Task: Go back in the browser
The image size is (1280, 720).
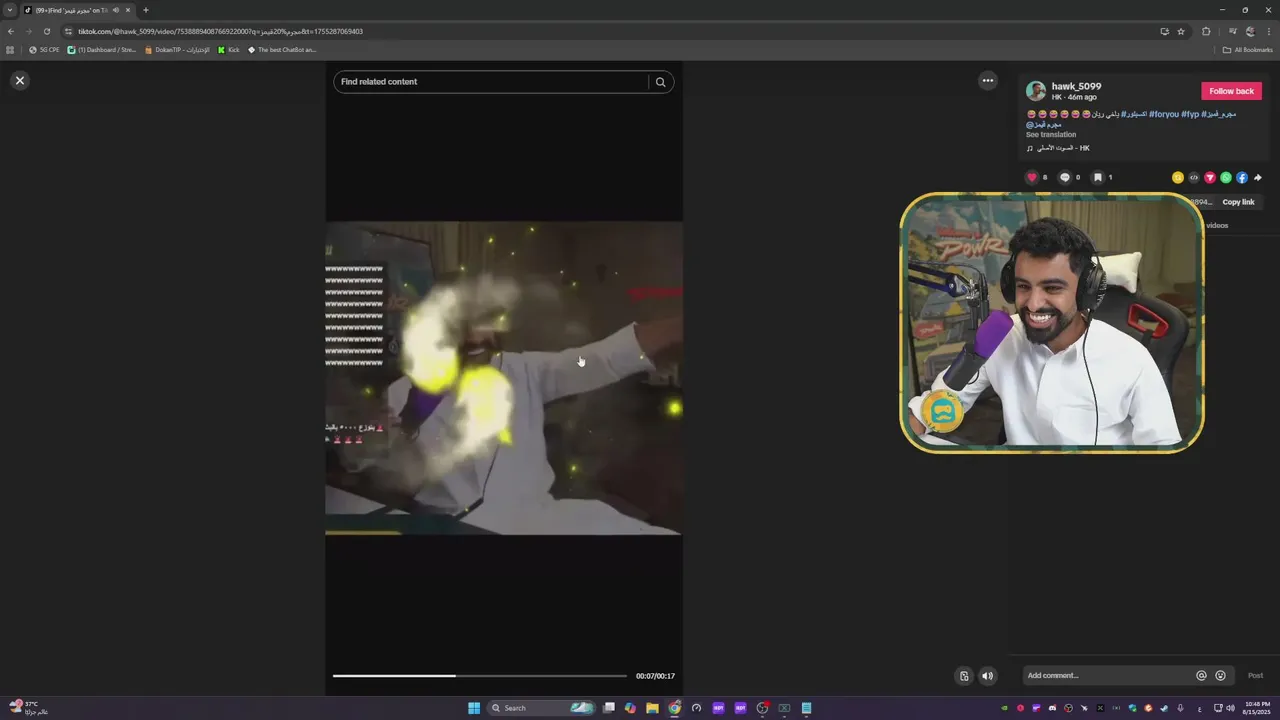Action: [x=10, y=31]
